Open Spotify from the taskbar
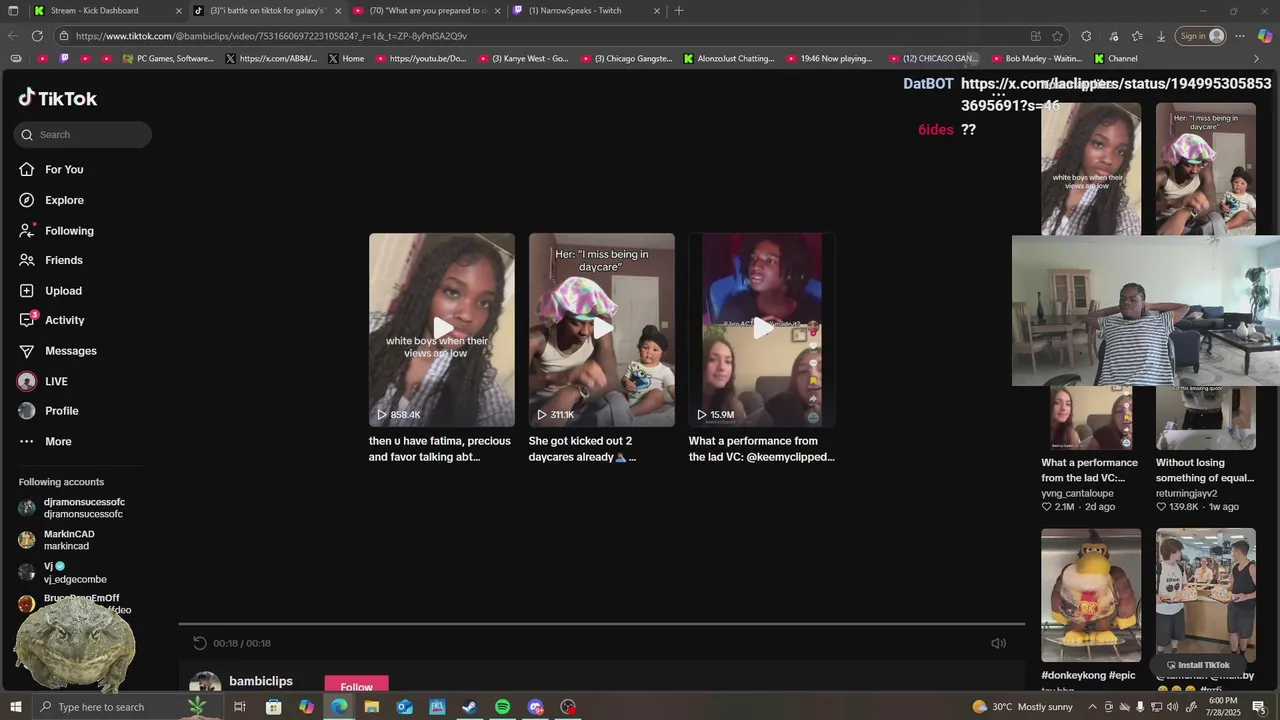Image resolution: width=1280 pixels, height=720 pixels. click(x=502, y=707)
